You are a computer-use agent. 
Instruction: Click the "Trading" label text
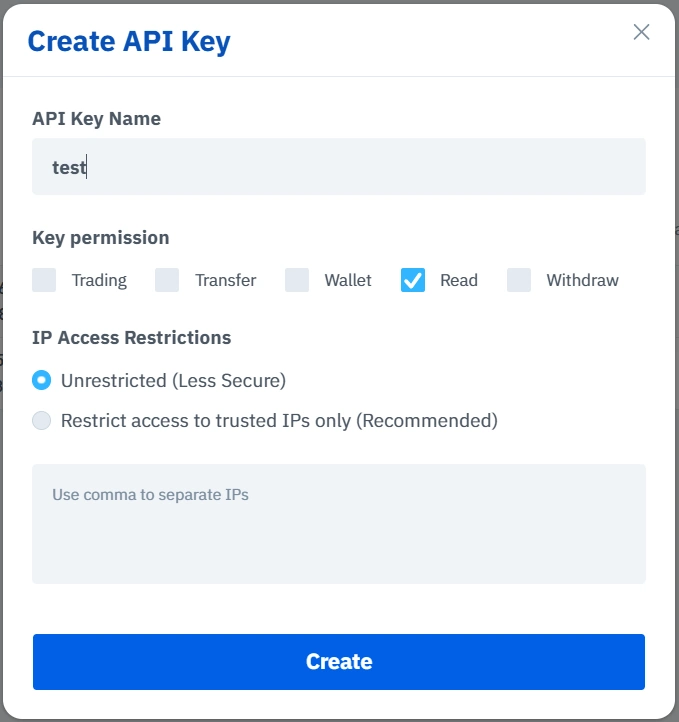(99, 280)
